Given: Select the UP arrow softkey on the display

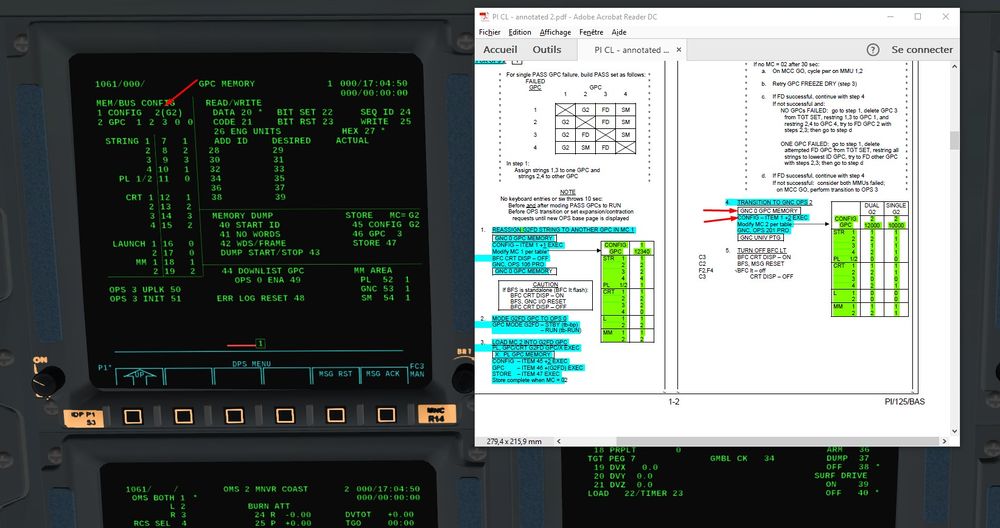Looking at the screenshot, I should 140,376.
